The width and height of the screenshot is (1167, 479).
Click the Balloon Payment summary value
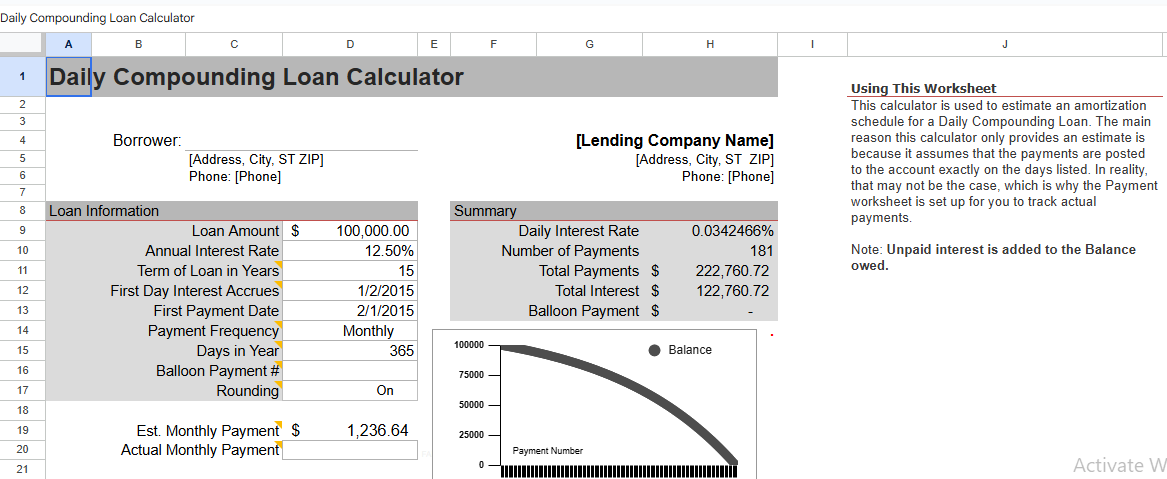coord(710,311)
